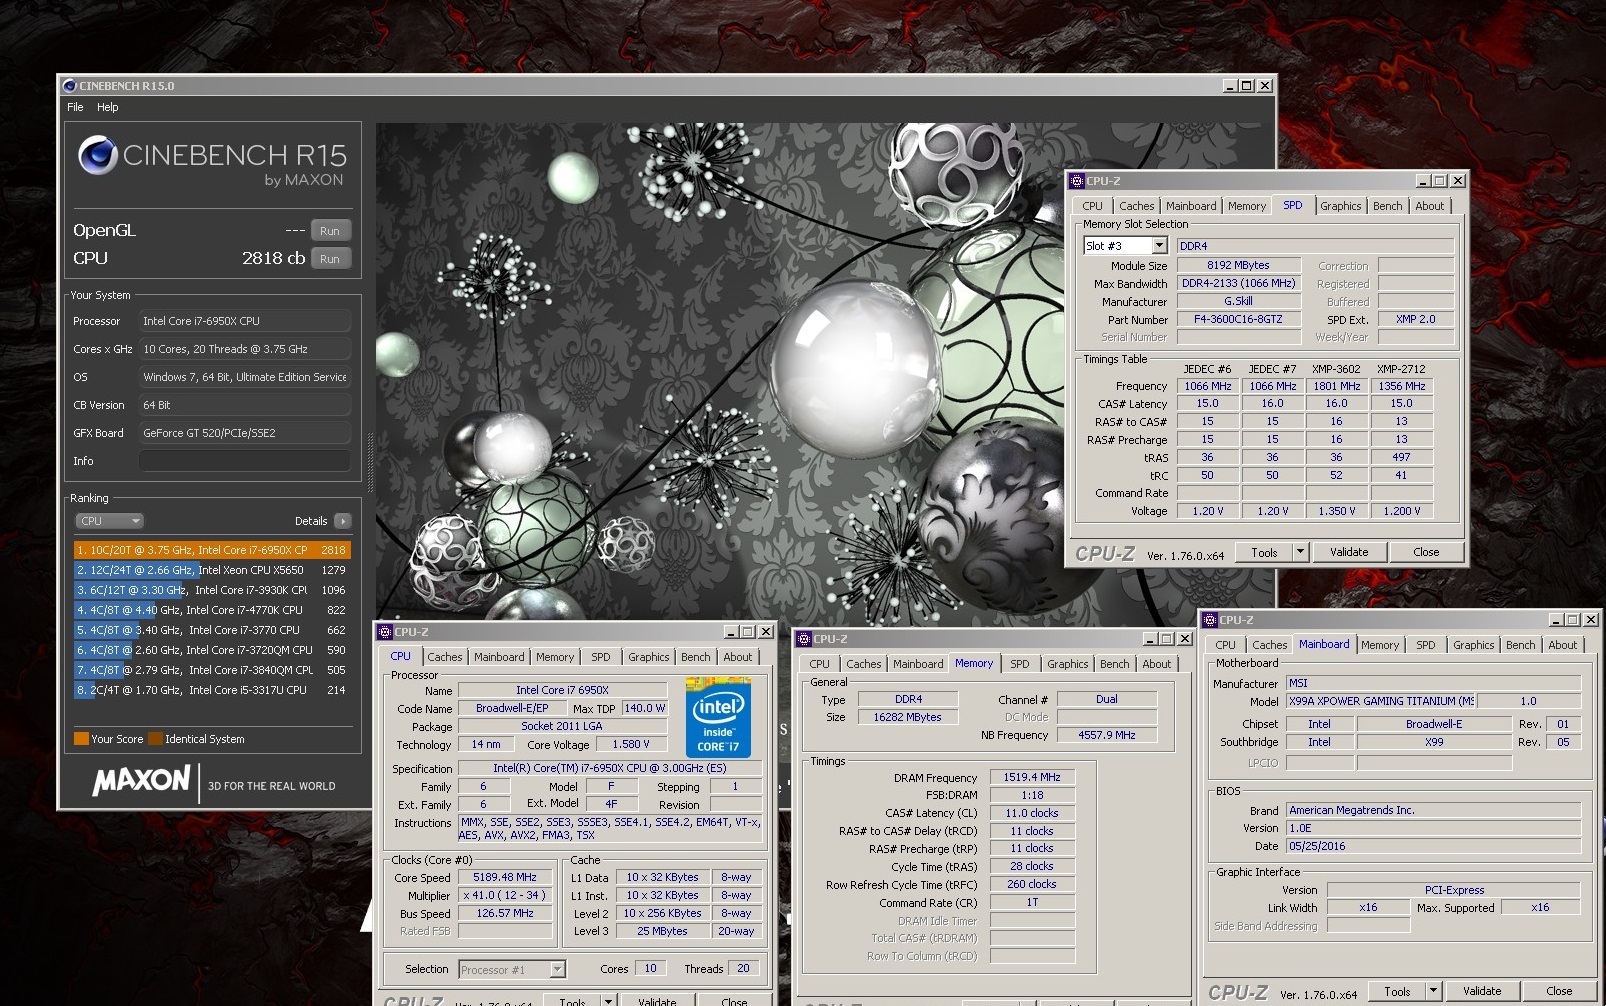Viewport: 1606px width, 1006px height.
Task: Select the Caches tab in the SPD window
Action: click(1136, 206)
